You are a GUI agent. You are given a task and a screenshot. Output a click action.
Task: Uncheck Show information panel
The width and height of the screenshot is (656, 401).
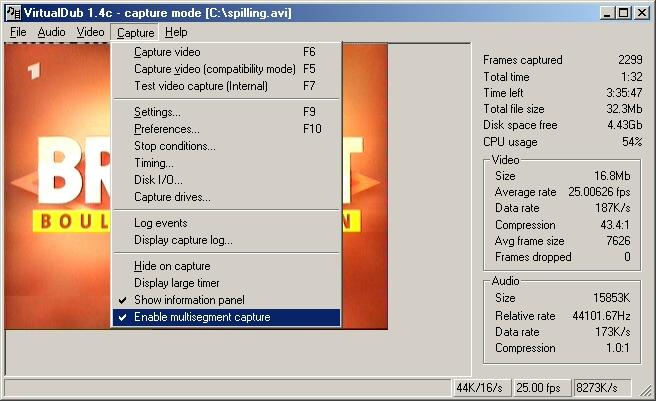click(x=188, y=300)
